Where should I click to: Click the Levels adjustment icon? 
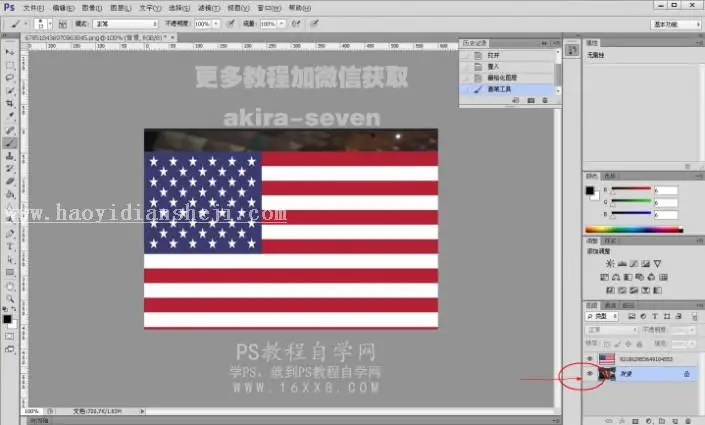point(622,264)
